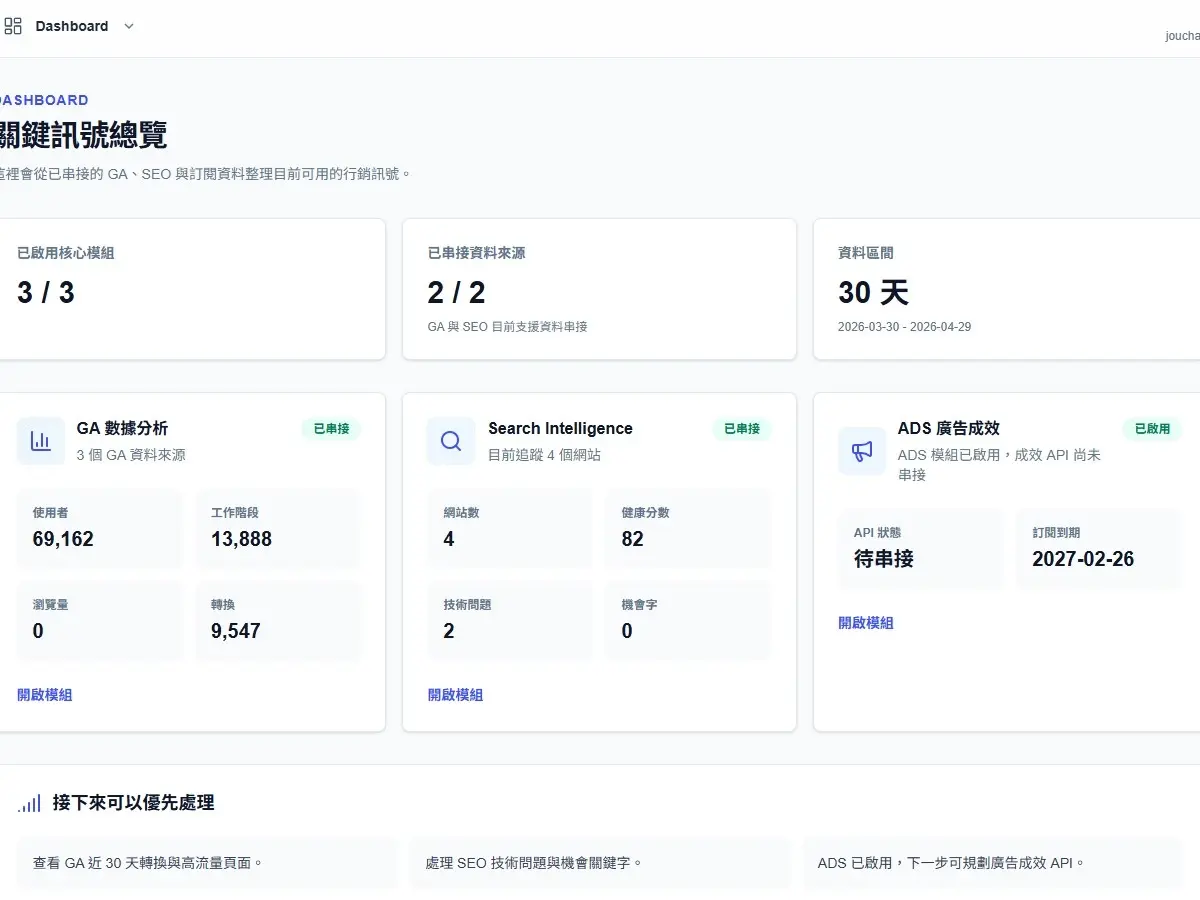Click the 目前追蹤 4 個網站 subtitle
The image size is (1200, 900).
click(544, 455)
